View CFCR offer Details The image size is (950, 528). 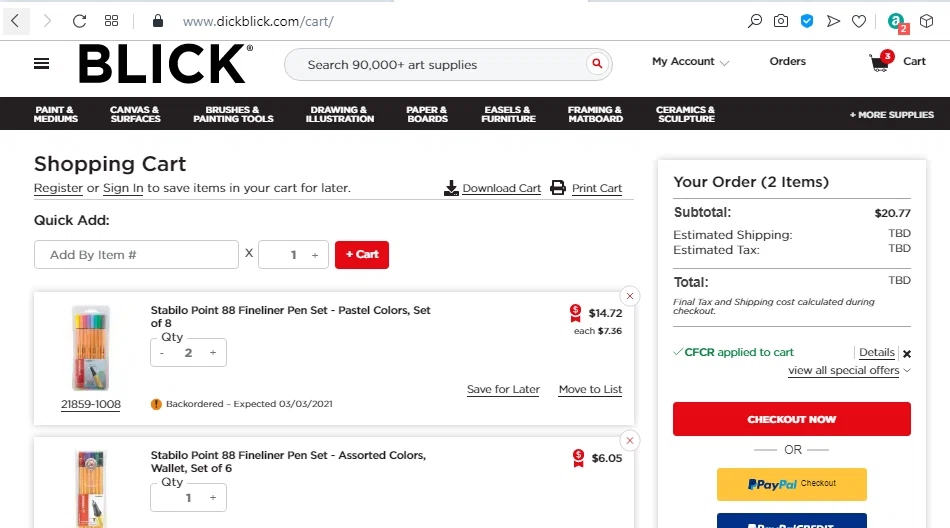pyautogui.click(x=877, y=352)
